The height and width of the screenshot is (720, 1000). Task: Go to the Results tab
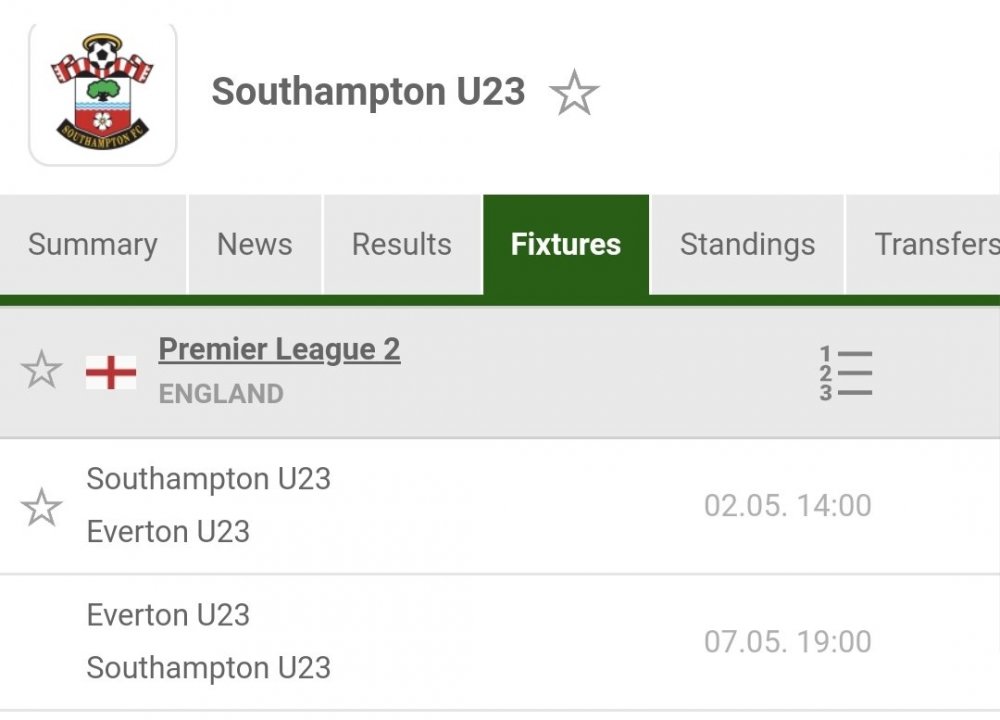(x=402, y=245)
